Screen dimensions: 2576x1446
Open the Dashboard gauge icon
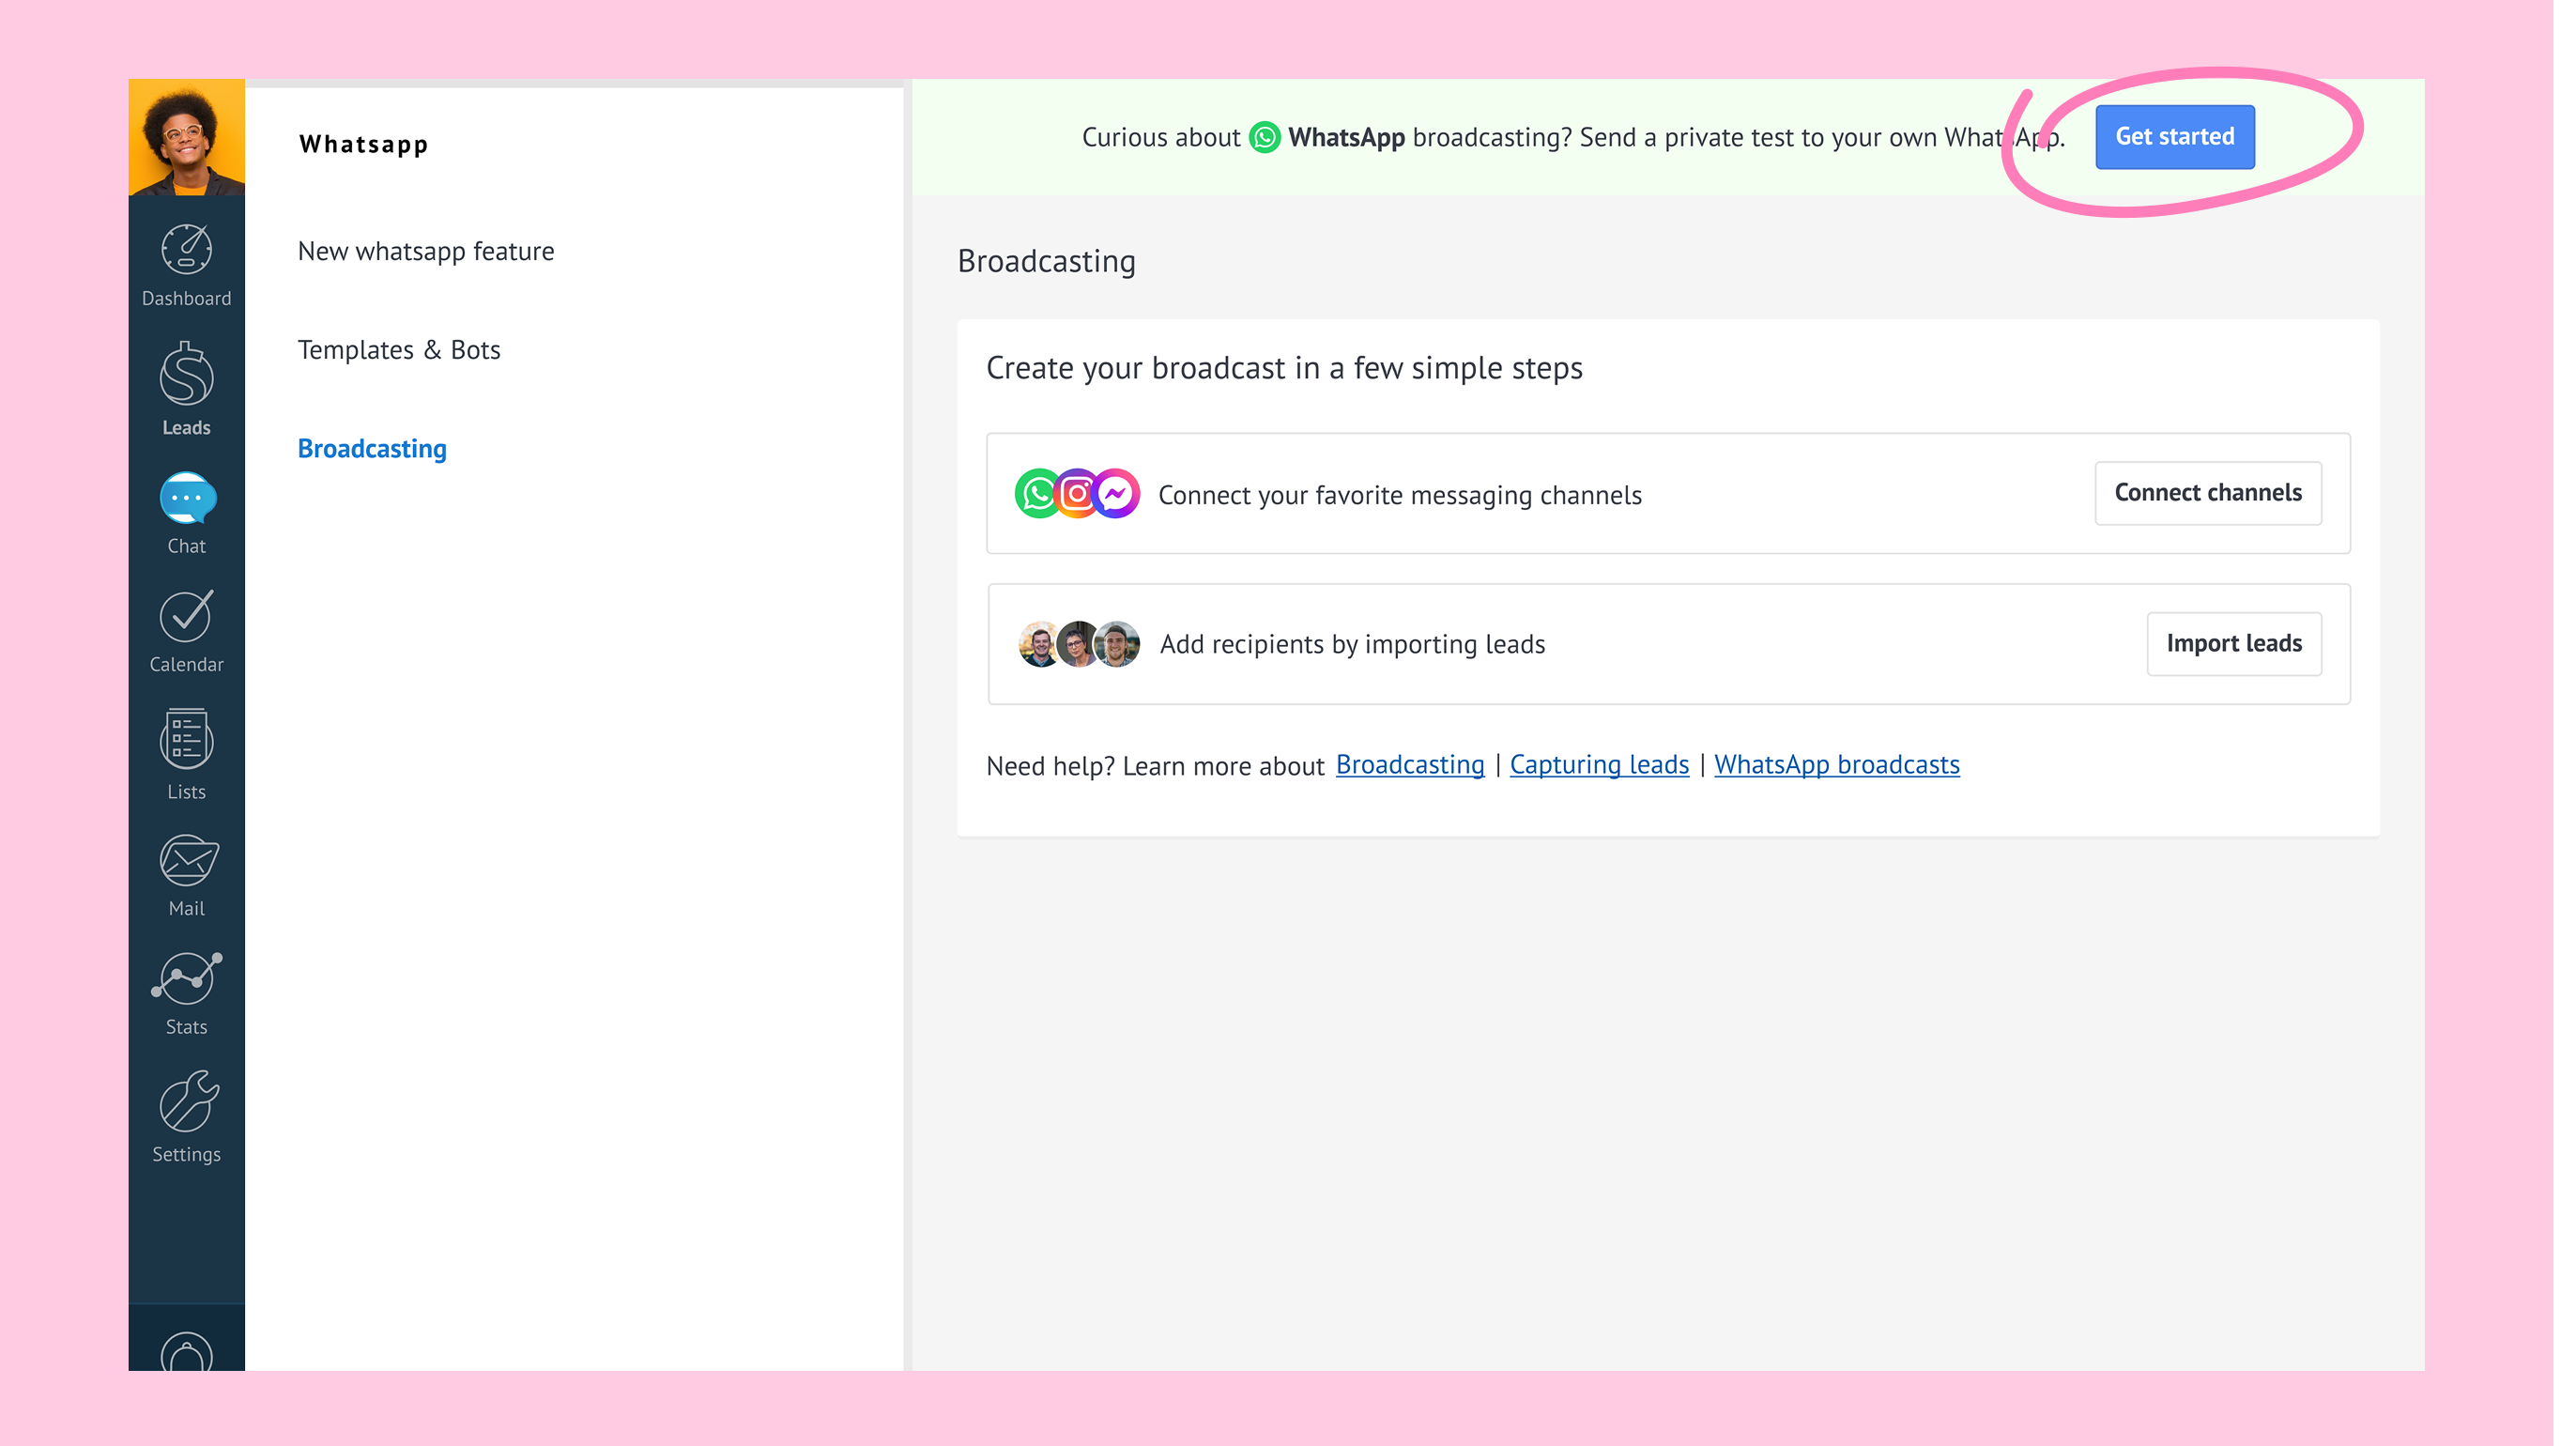tap(186, 250)
